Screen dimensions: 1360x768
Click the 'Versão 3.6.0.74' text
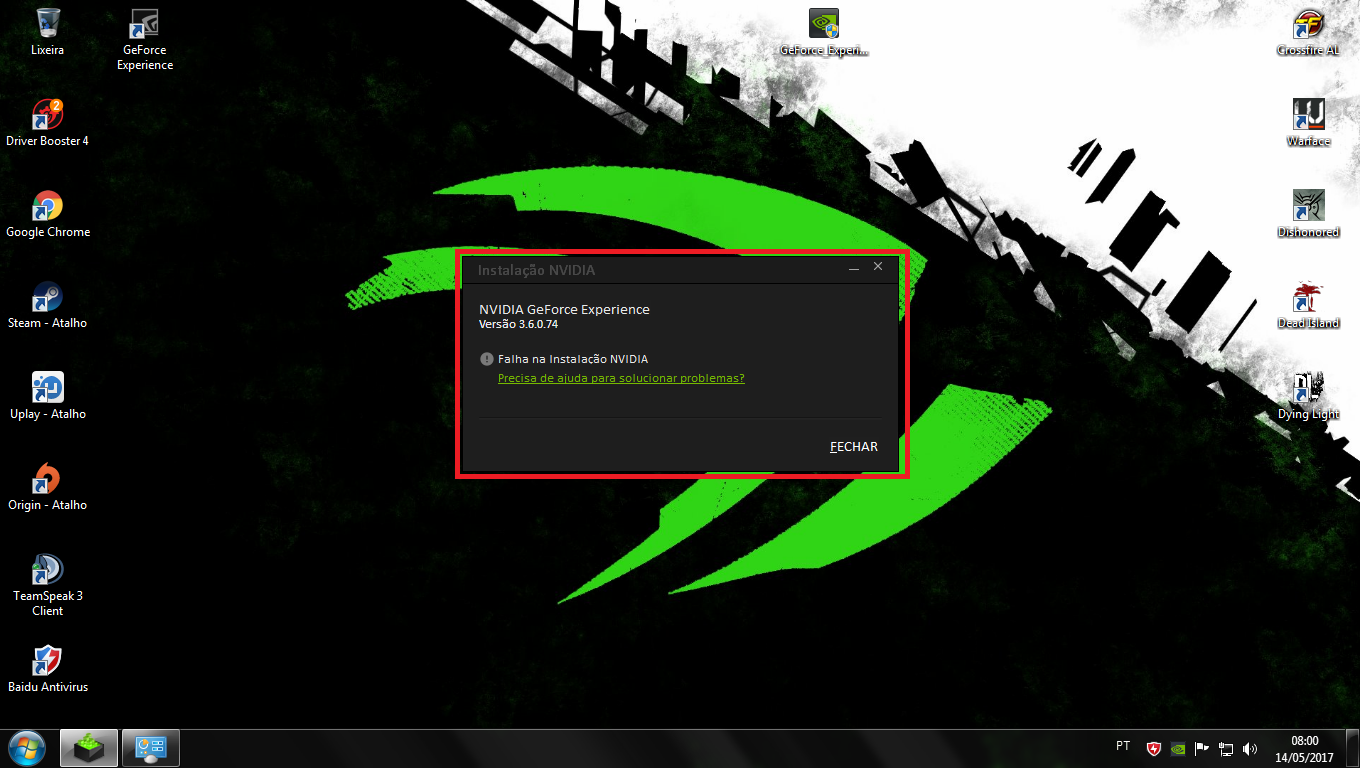tap(518, 324)
